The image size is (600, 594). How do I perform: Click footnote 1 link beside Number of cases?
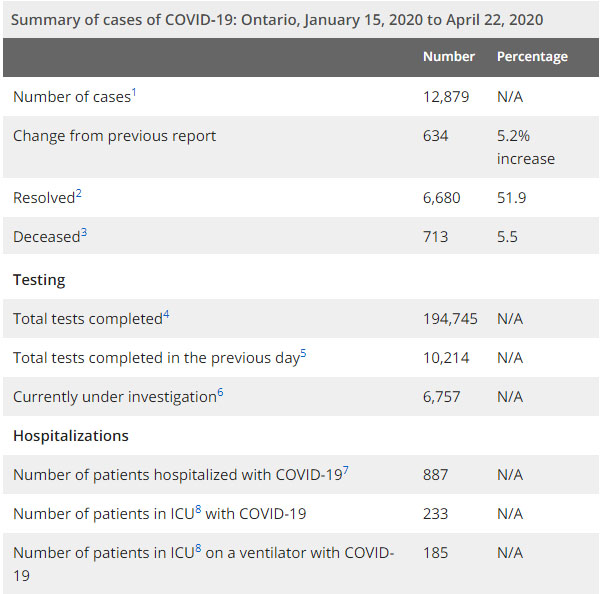coord(134,91)
